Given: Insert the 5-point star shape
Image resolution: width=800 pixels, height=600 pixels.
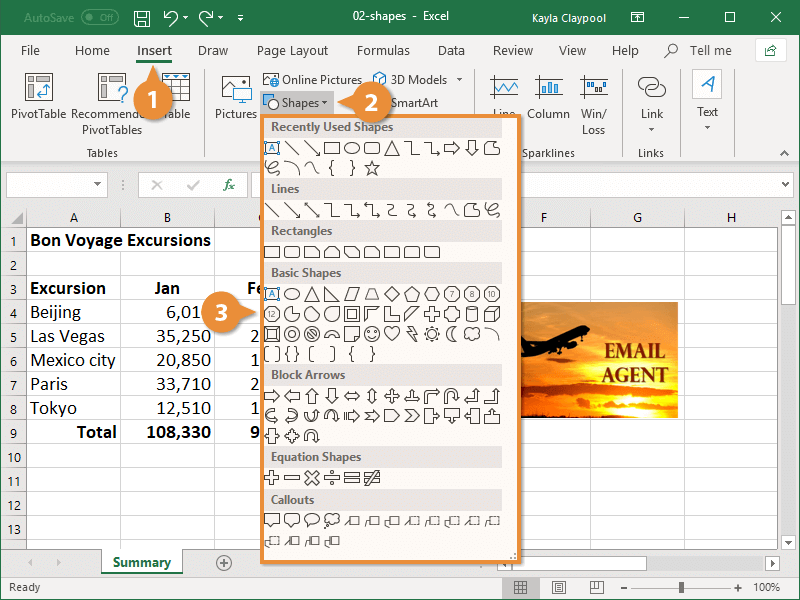Looking at the screenshot, I should 372,168.
